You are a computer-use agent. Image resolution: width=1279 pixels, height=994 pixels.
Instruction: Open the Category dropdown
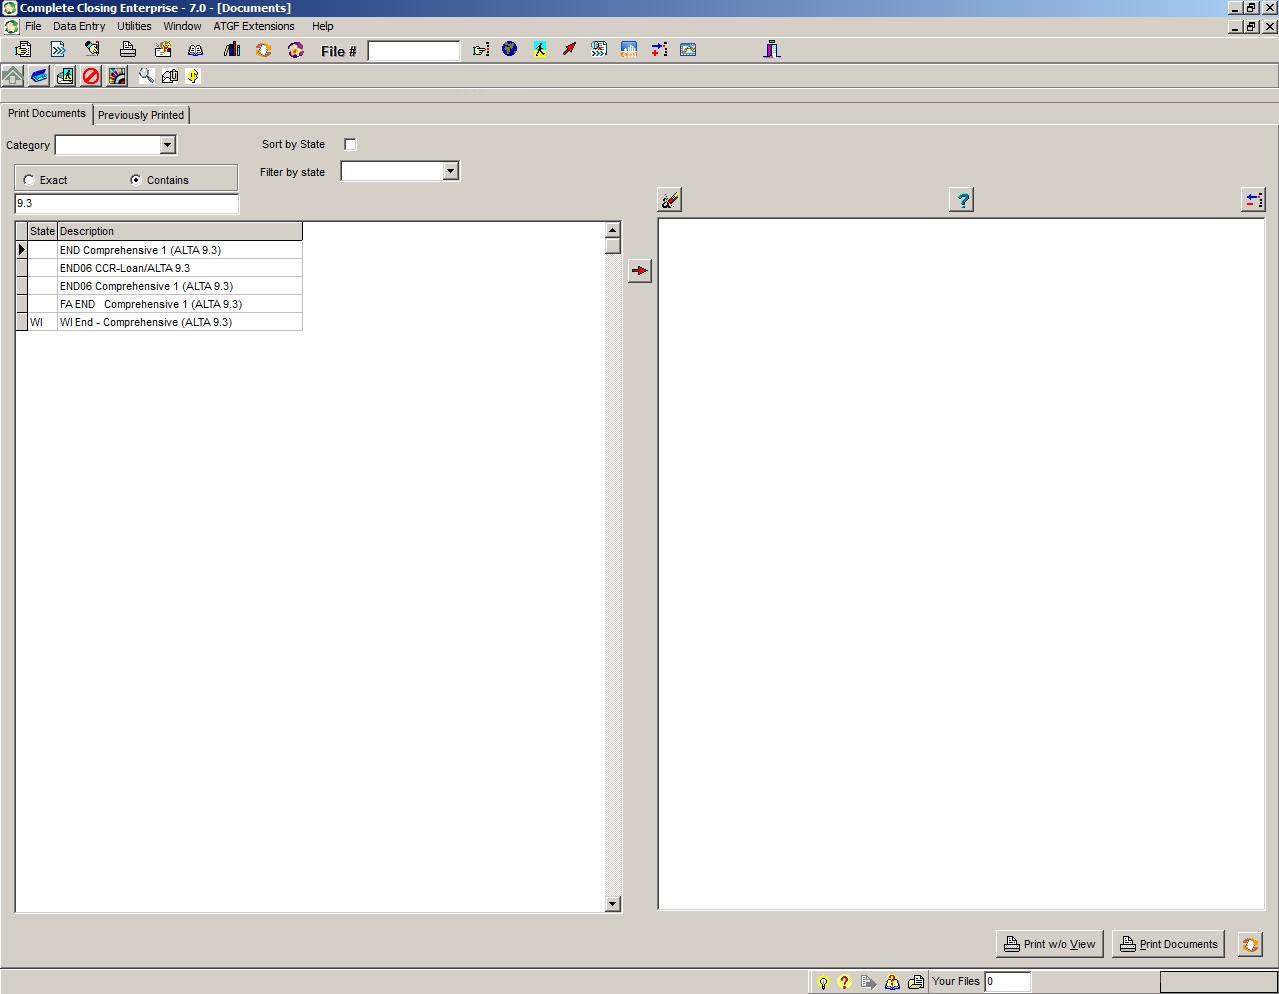[167, 145]
